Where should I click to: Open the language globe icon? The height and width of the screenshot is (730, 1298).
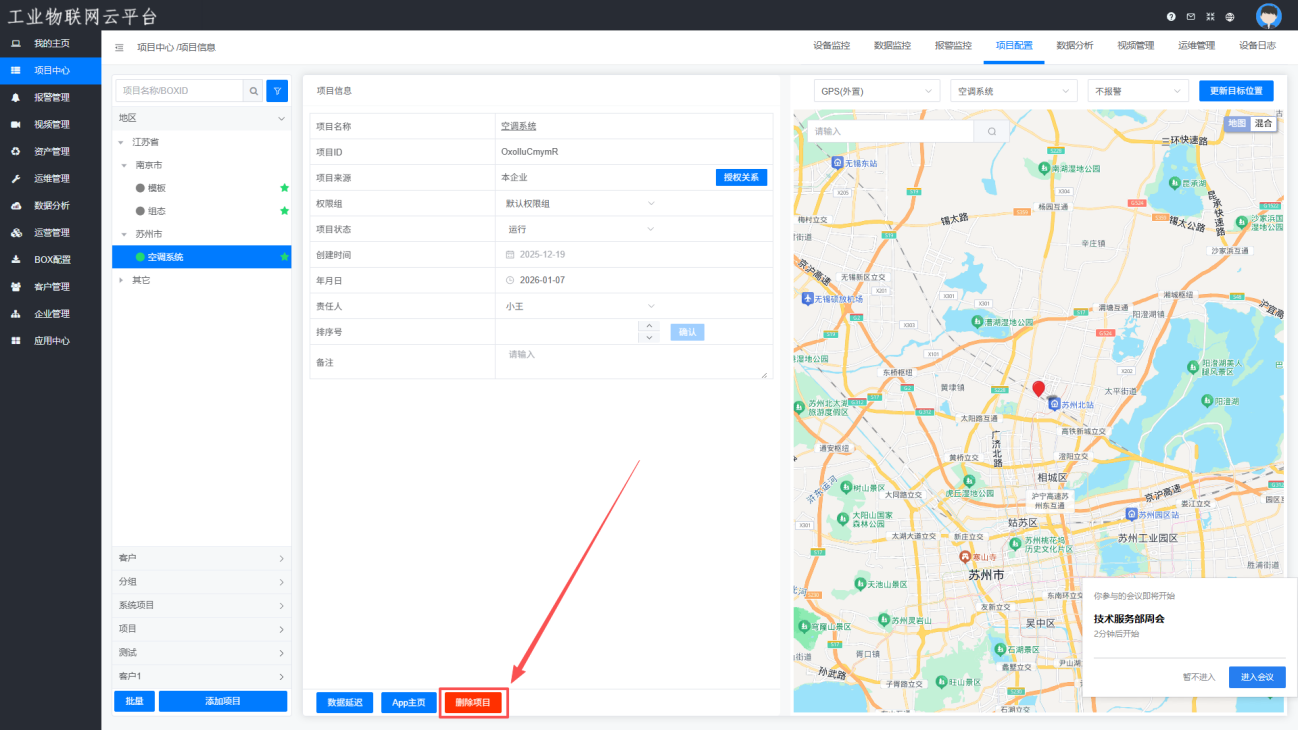point(1230,17)
